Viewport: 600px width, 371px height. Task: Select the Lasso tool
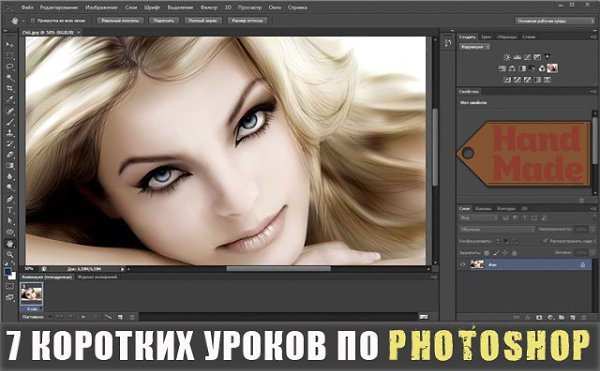tap(10, 67)
